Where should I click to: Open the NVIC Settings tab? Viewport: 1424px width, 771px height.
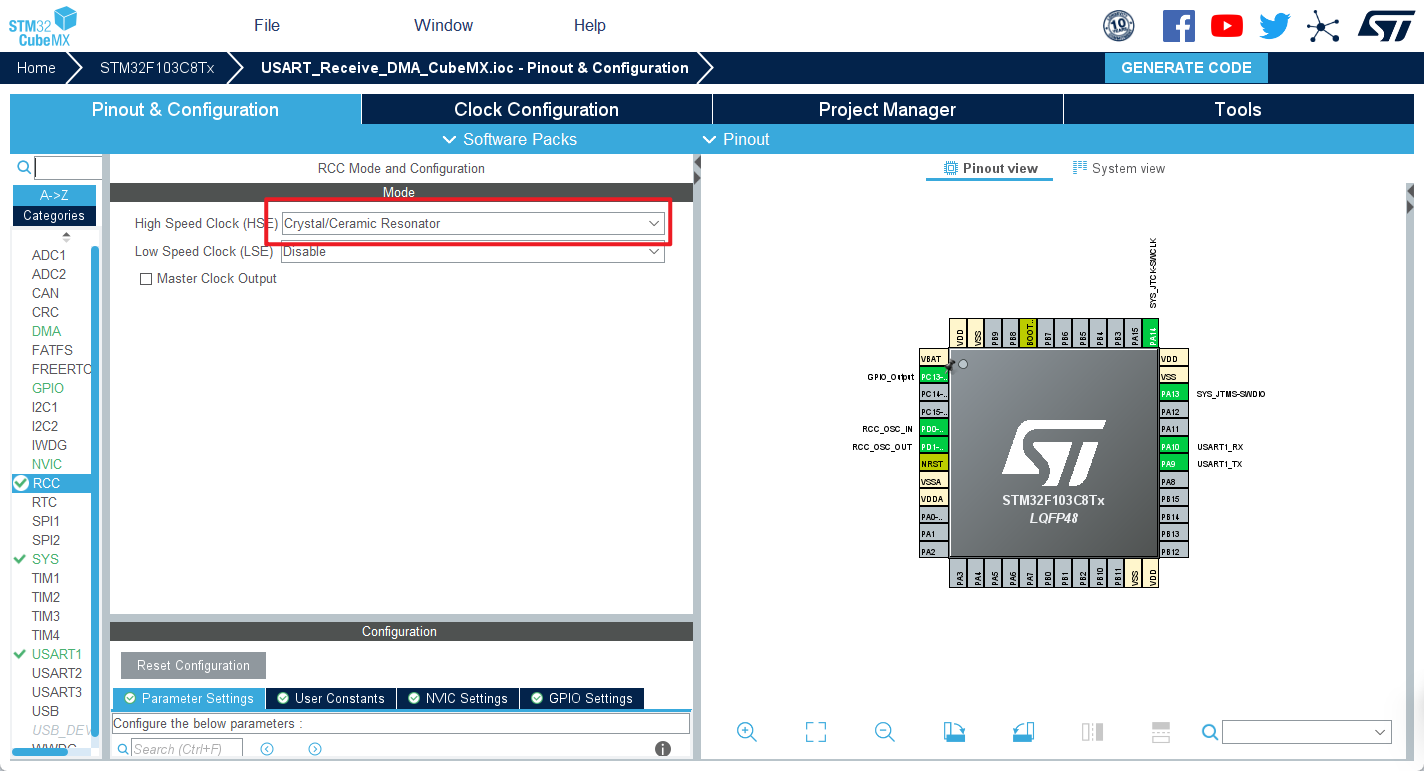[458, 698]
